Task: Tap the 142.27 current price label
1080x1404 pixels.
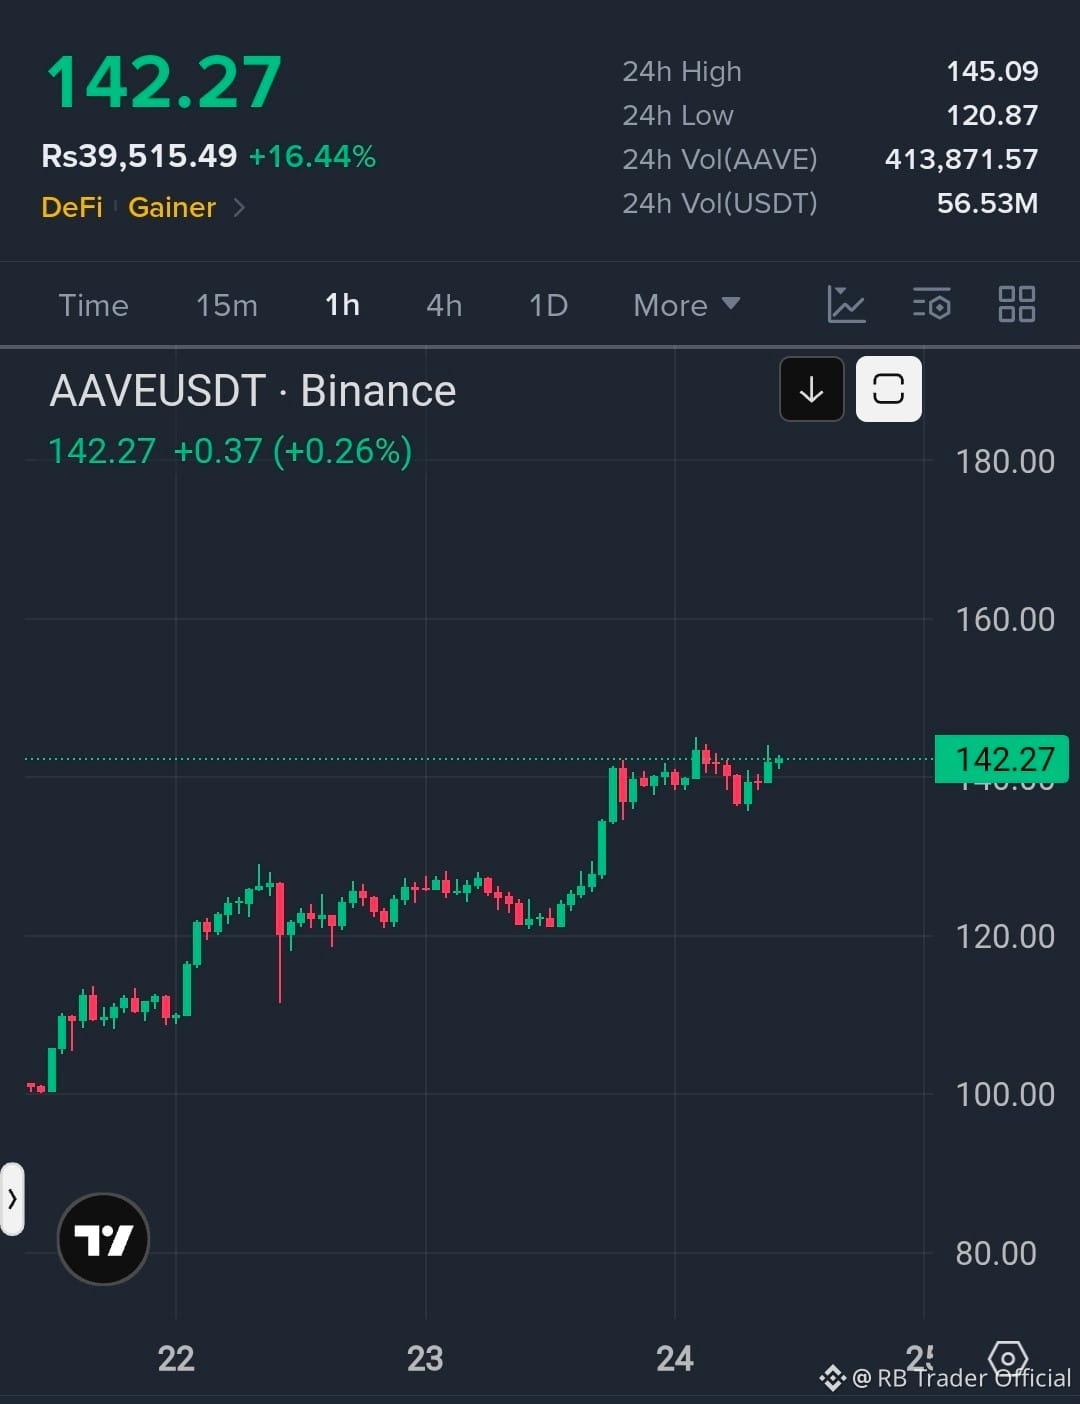Action: [x=1002, y=759]
